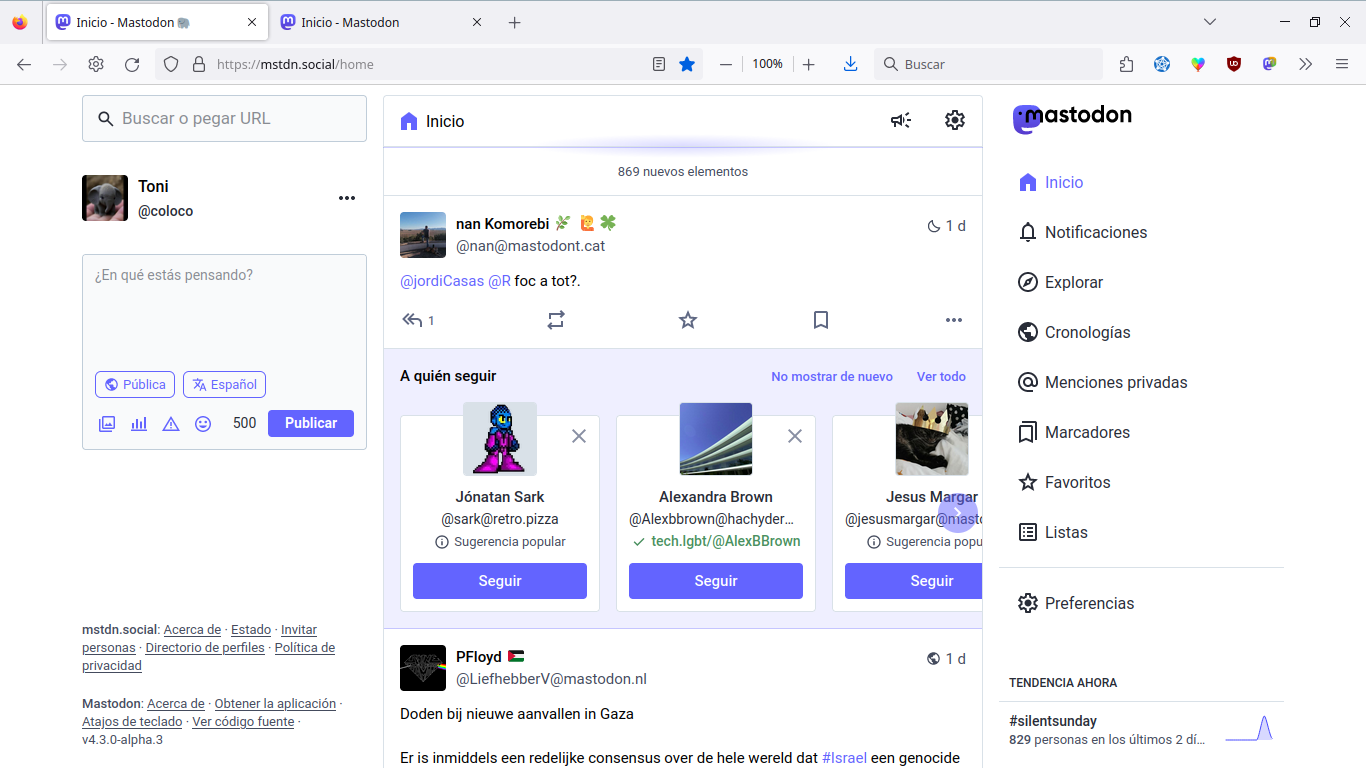Viewport: 1366px width, 768px height.
Task: Boost nan Komorebi's post
Action: click(556, 320)
